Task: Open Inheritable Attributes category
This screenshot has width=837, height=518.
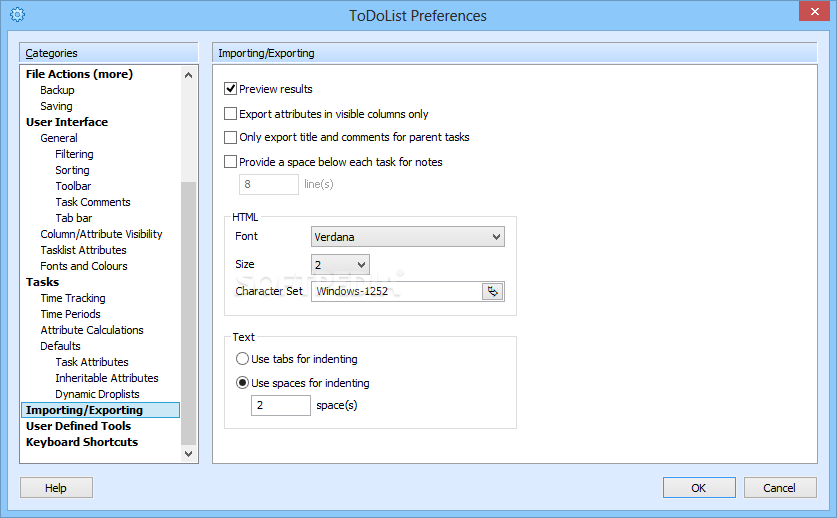Action: click(107, 379)
